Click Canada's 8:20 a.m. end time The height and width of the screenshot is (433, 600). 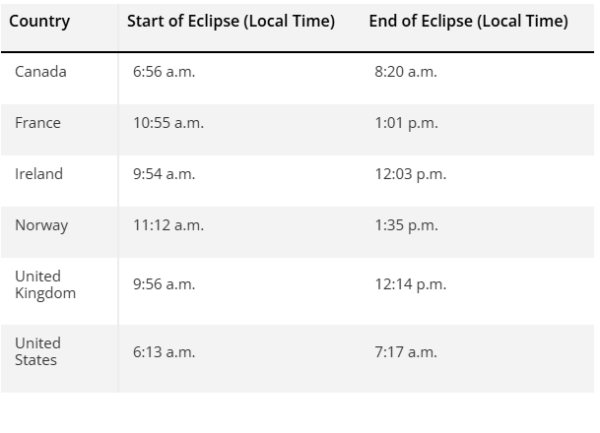406,72
